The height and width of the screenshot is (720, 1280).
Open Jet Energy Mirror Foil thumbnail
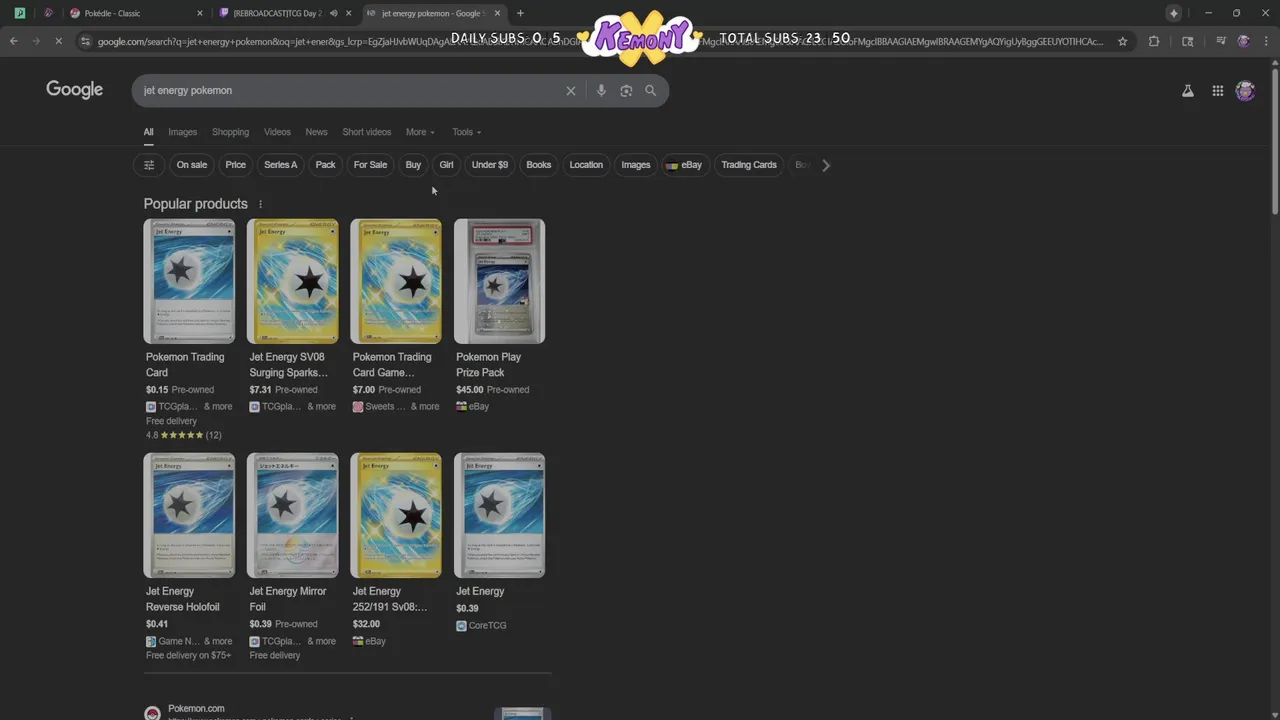(292, 515)
